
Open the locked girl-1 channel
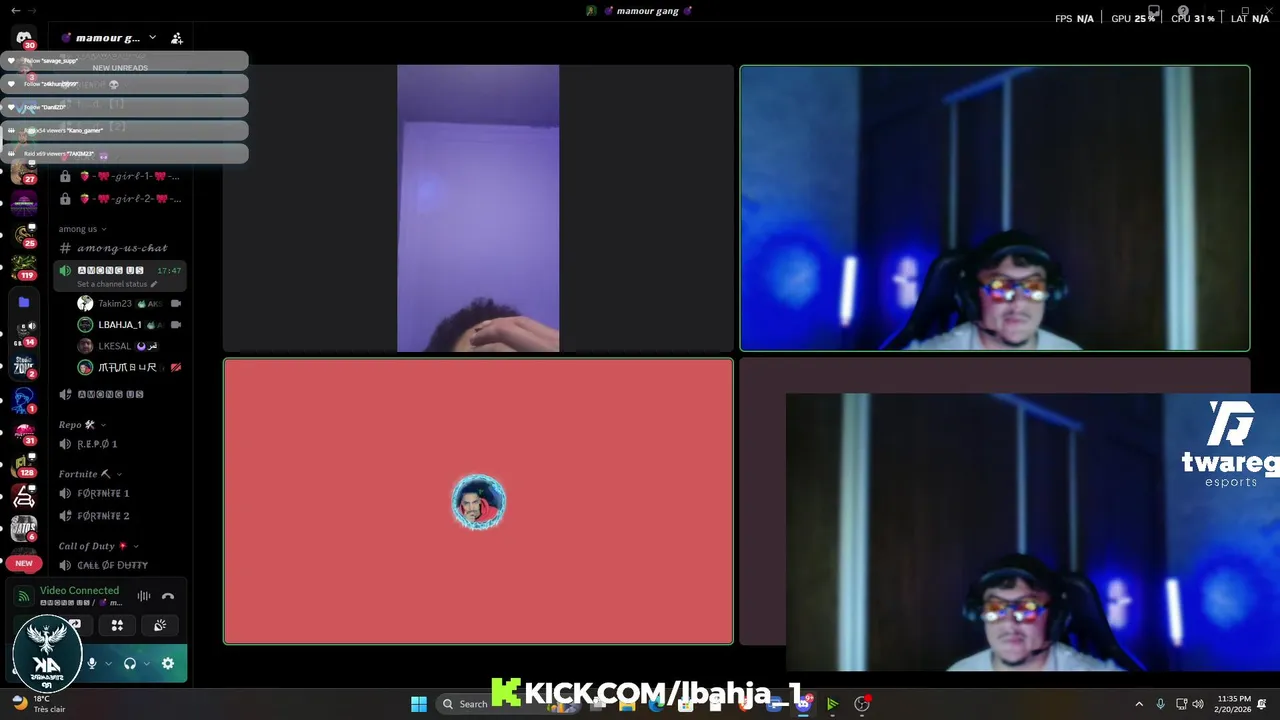click(121, 176)
